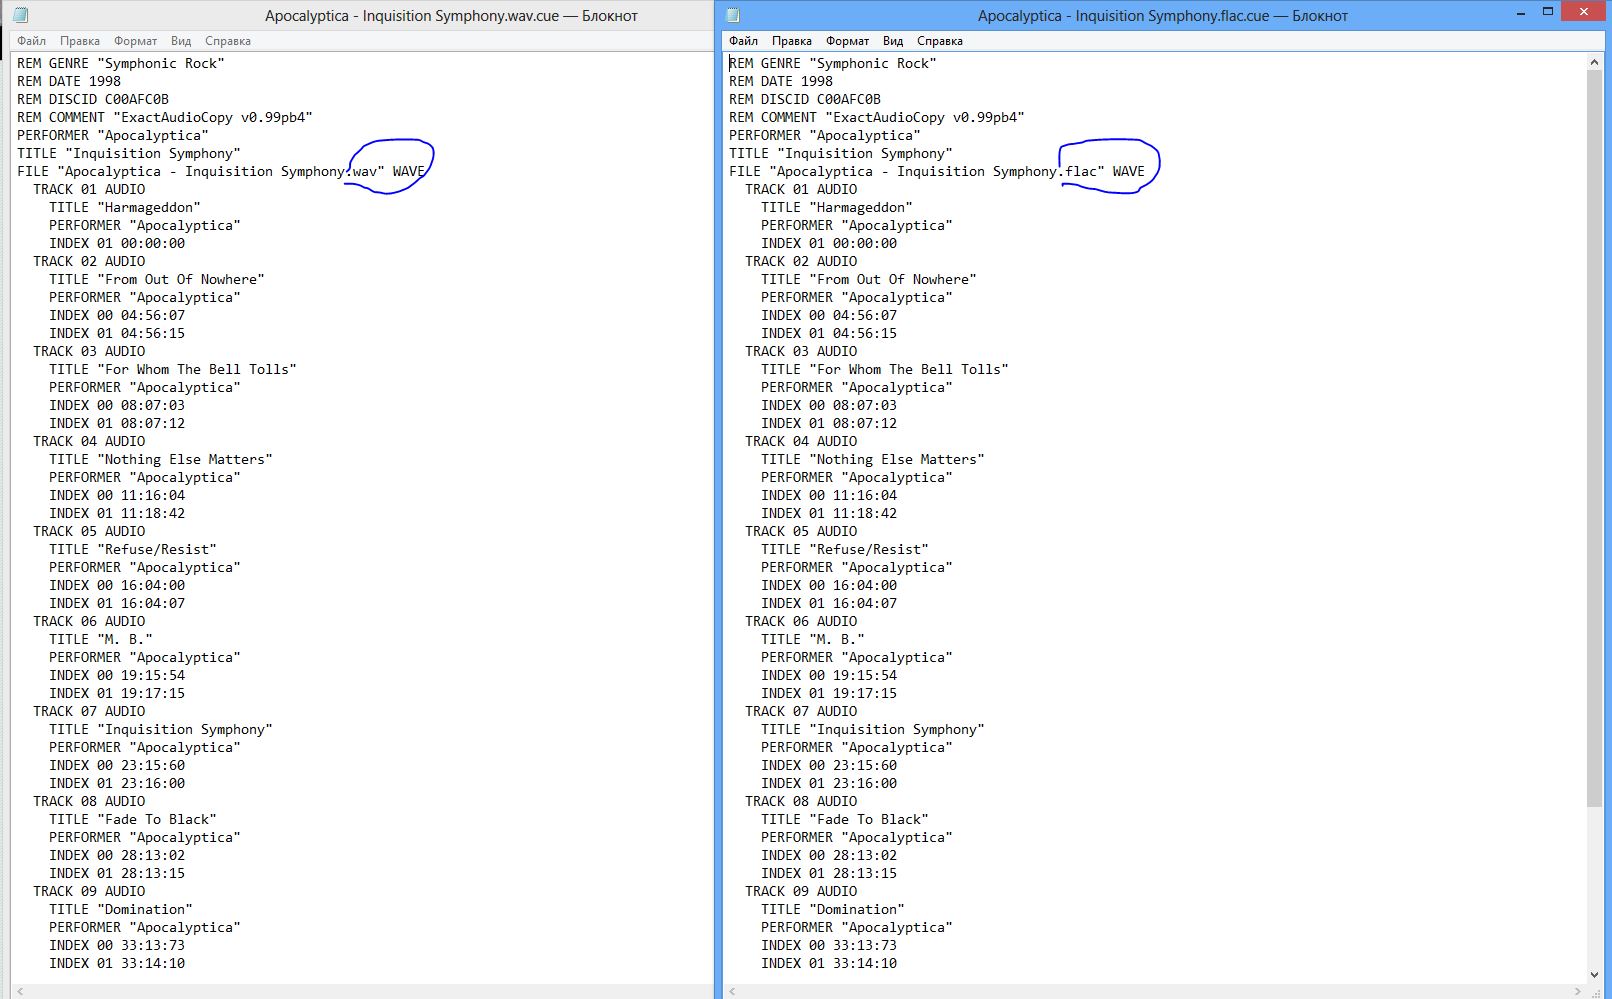The height and width of the screenshot is (999, 1612).
Task: Click 'TITLE "Nothing Else Matters"' in the wav.cue window
Action: (161, 460)
